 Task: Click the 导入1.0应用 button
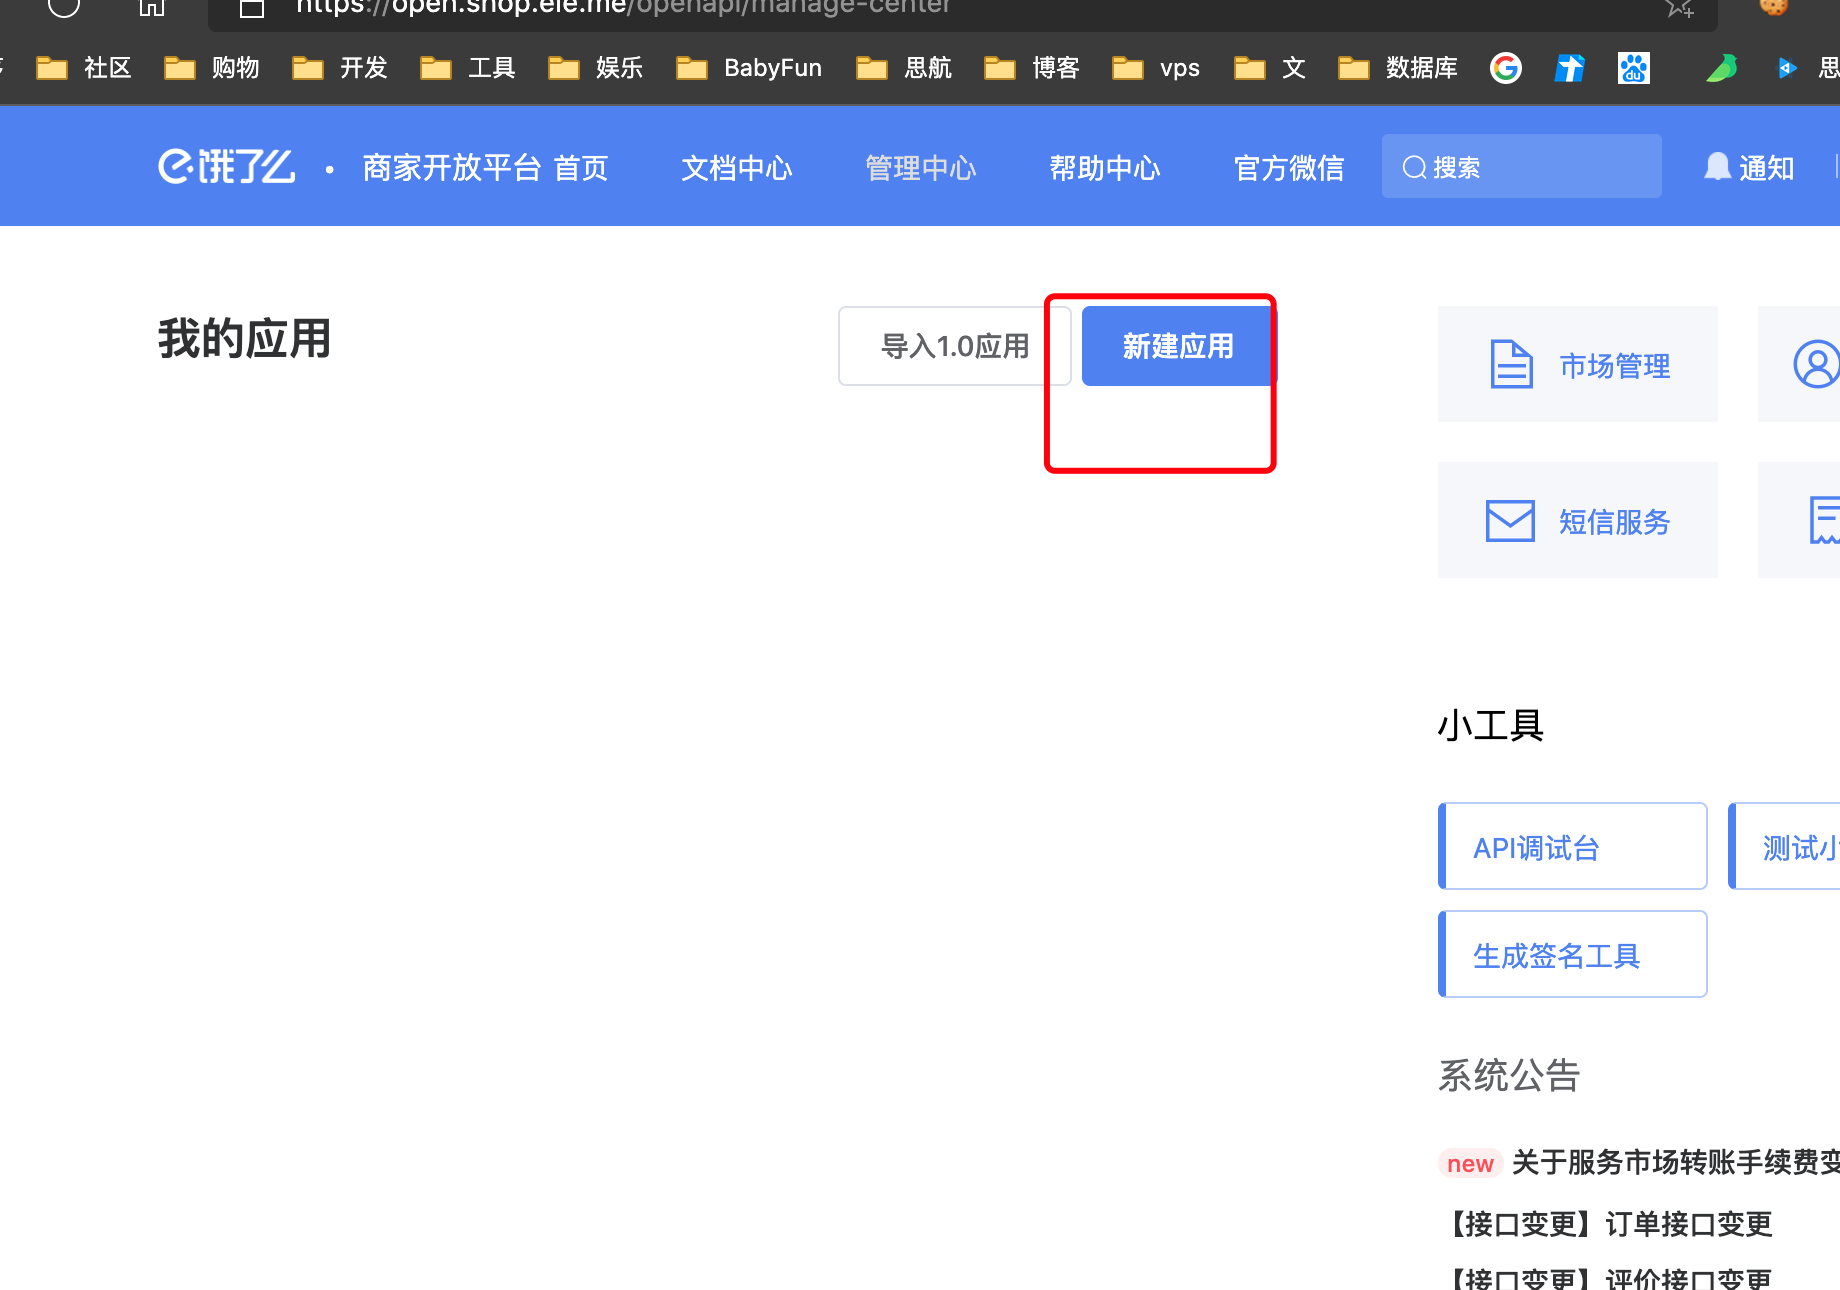click(x=953, y=345)
